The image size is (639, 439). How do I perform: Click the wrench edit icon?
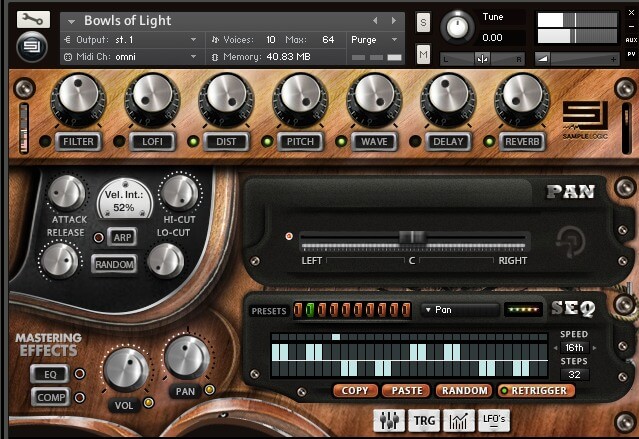coord(32,19)
